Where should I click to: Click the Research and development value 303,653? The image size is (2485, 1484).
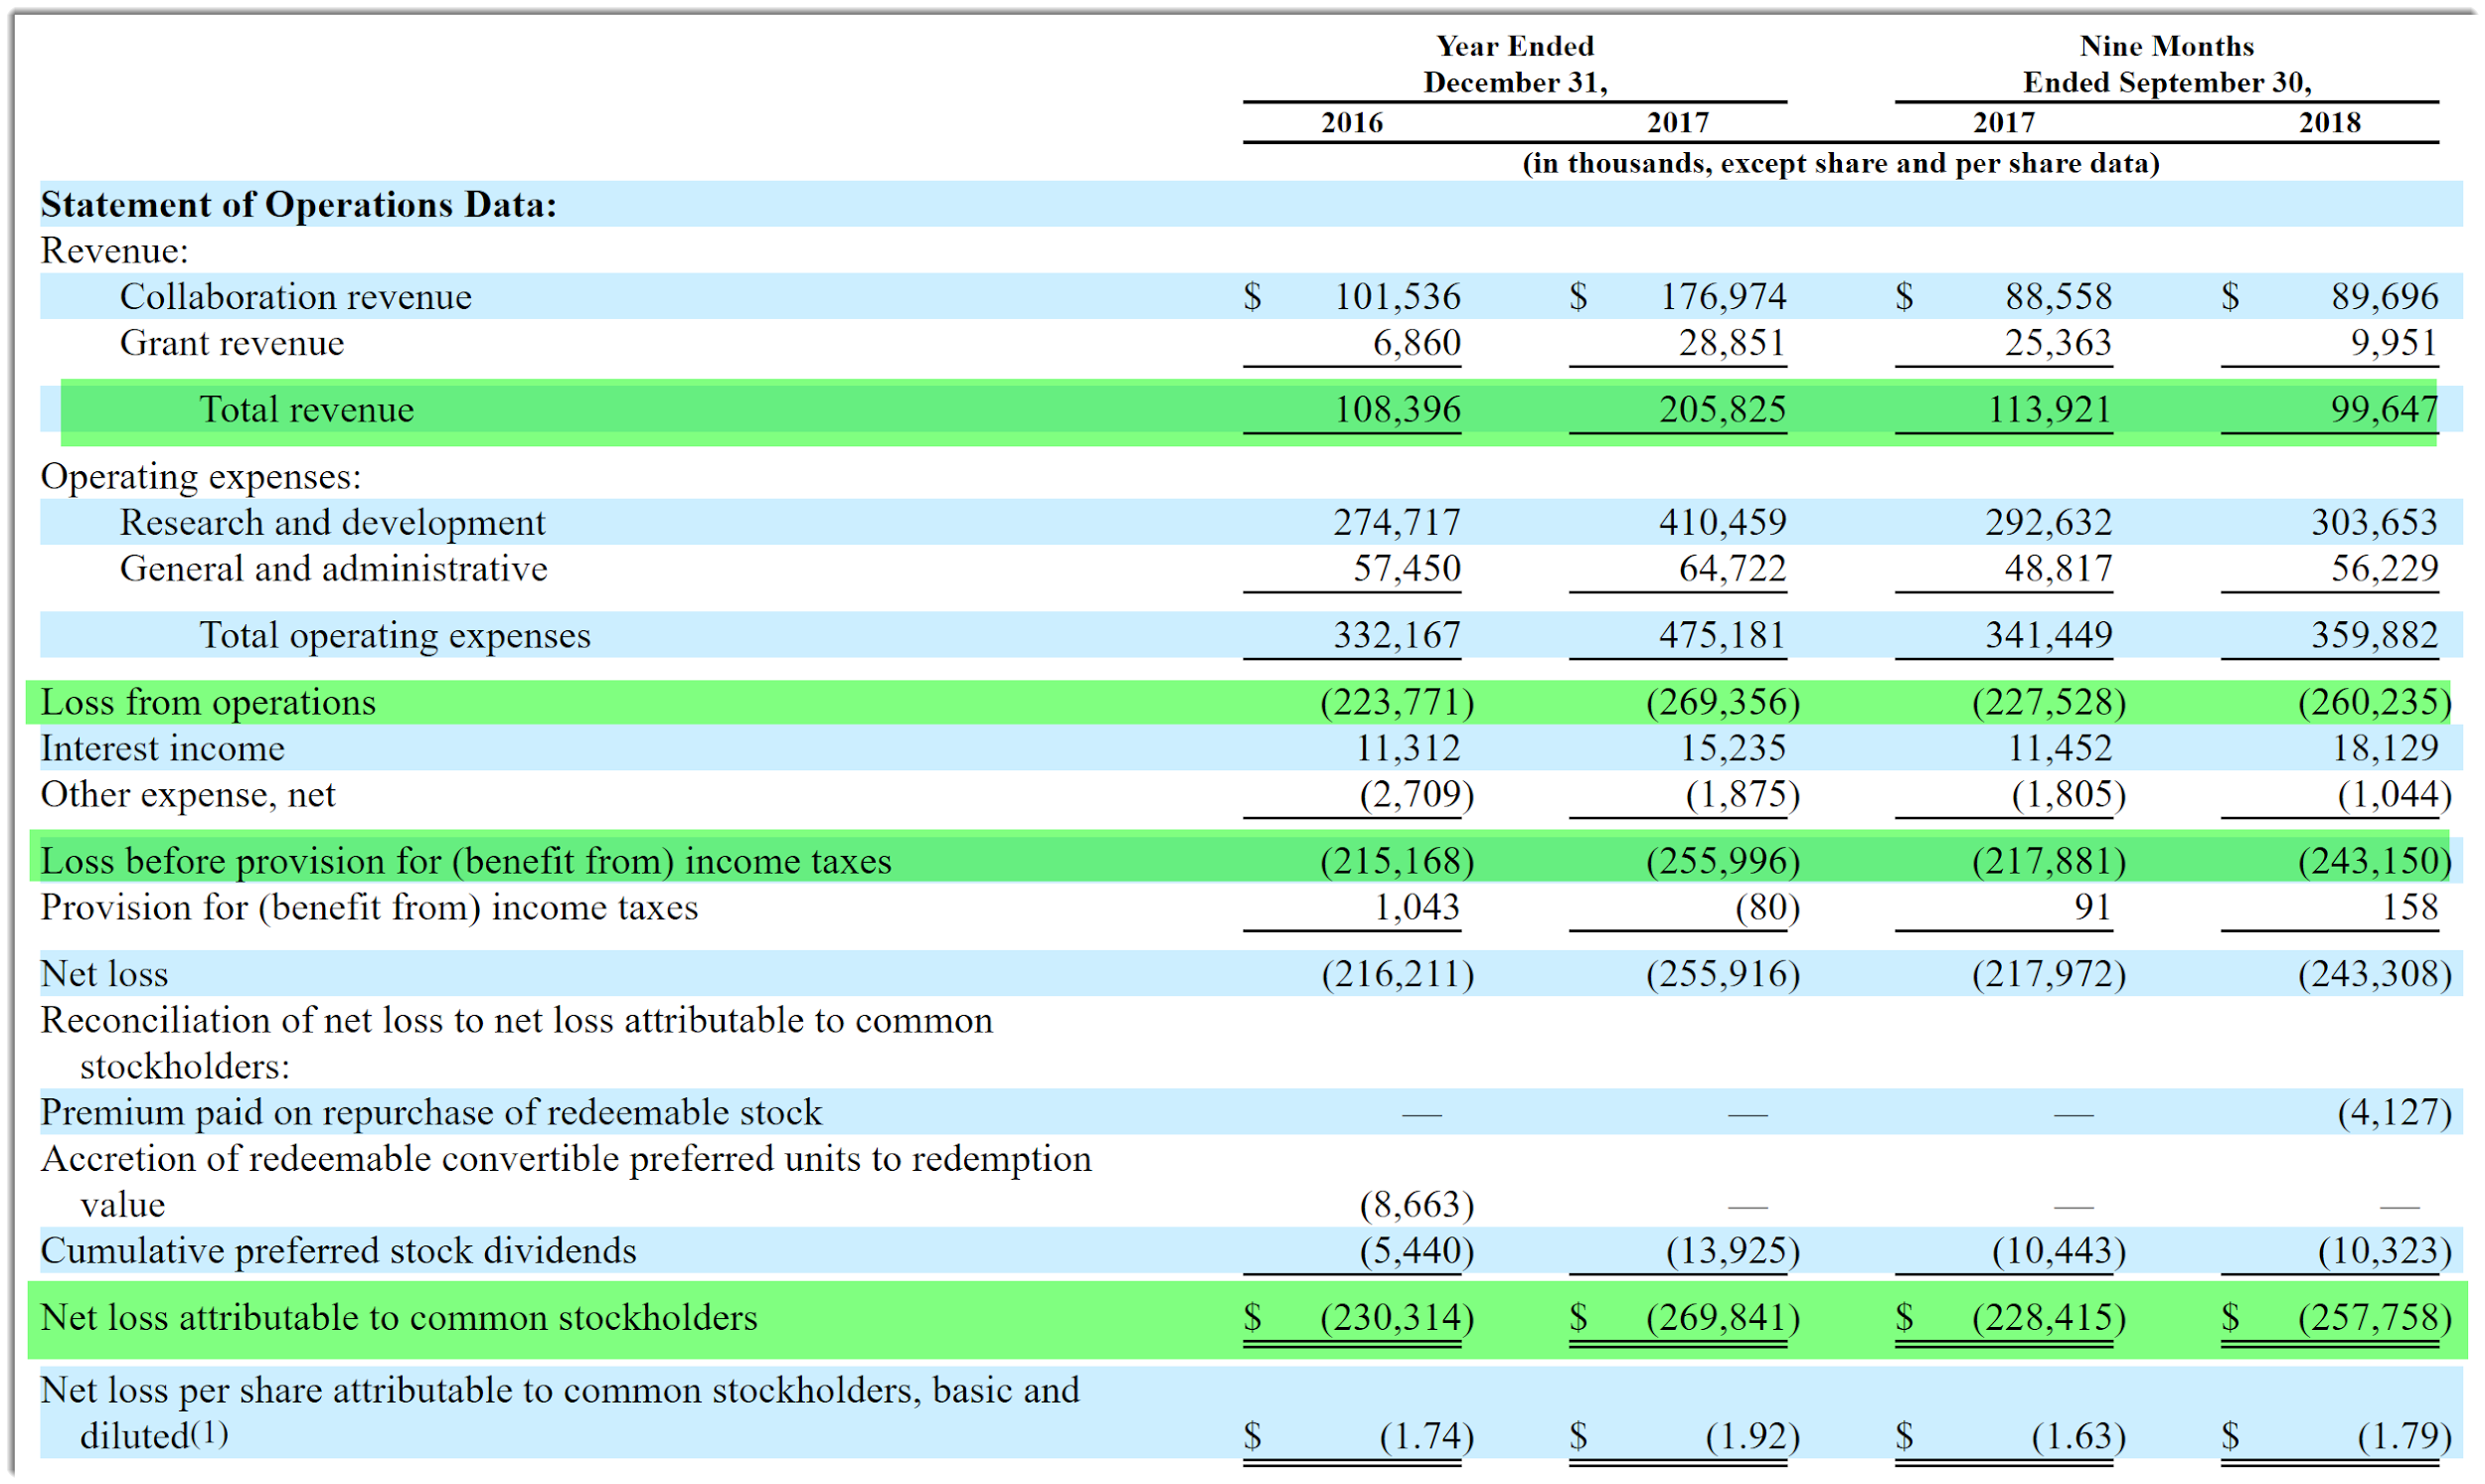2374,522
